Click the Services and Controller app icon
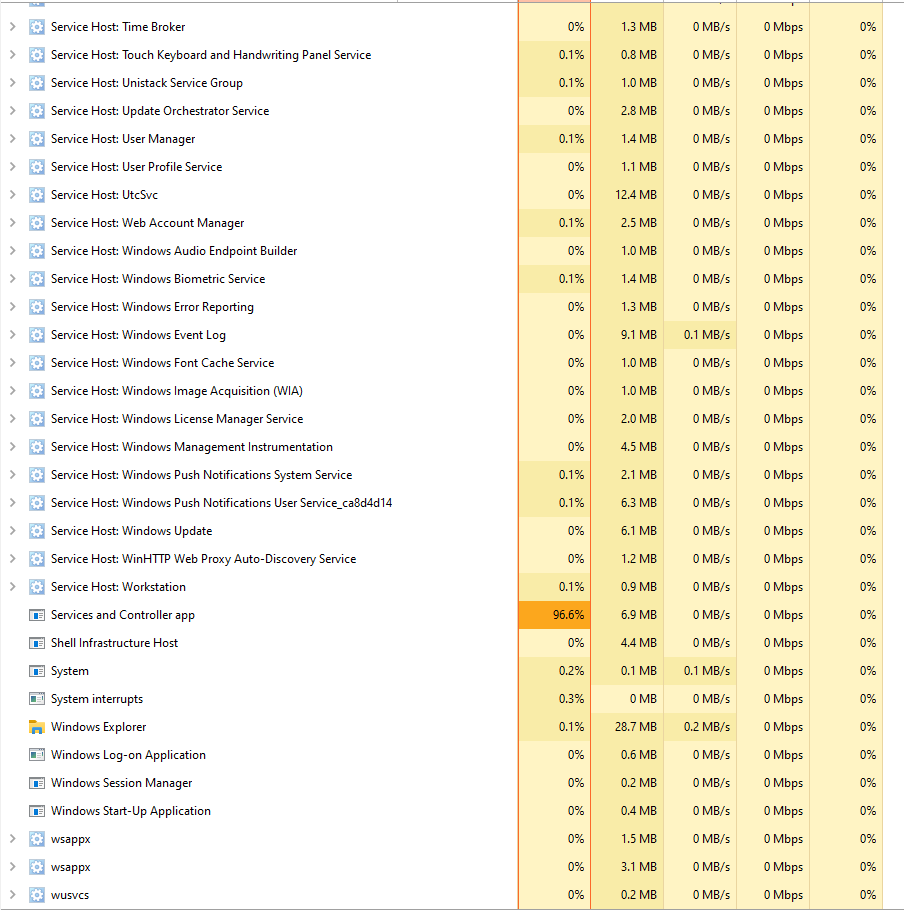The height and width of the screenshot is (912, 904). click(37, 615)
